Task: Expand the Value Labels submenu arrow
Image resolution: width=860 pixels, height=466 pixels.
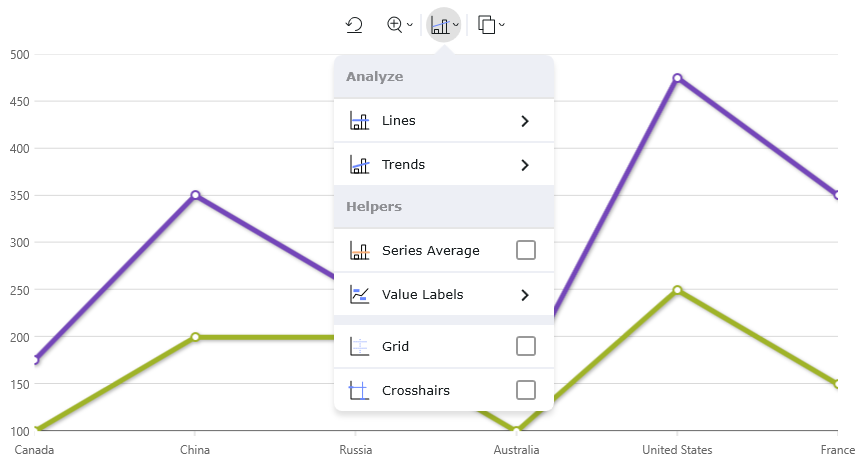Action: (525, 295)
